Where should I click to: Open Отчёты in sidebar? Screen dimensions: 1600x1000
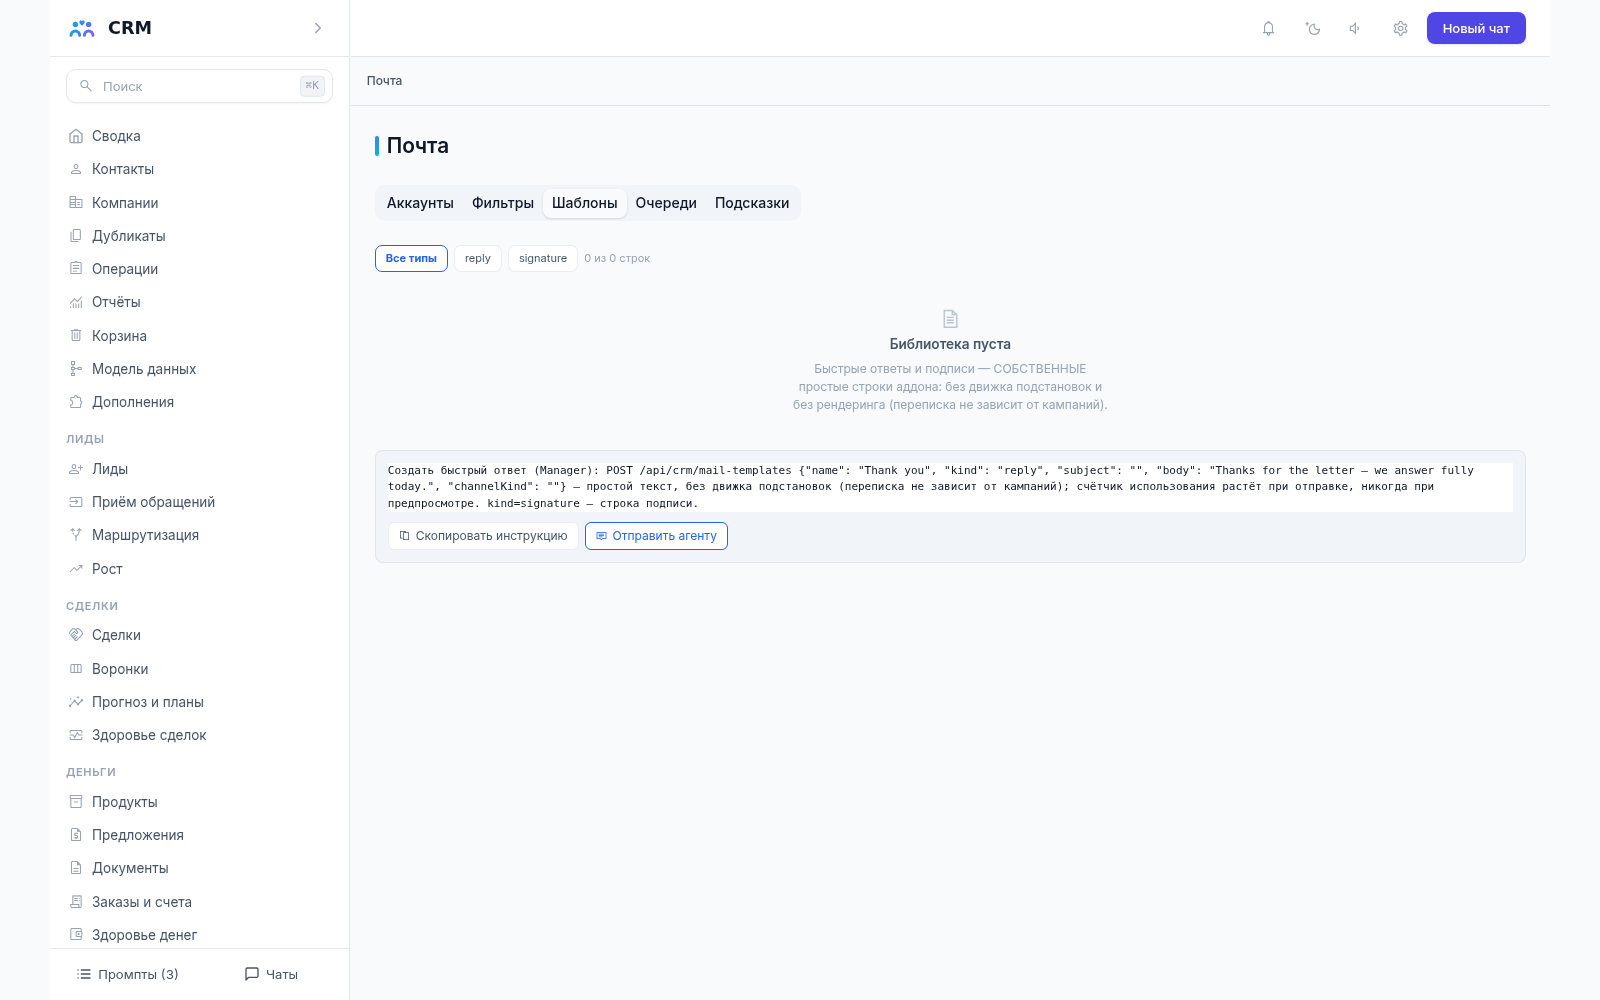point(199,302)
